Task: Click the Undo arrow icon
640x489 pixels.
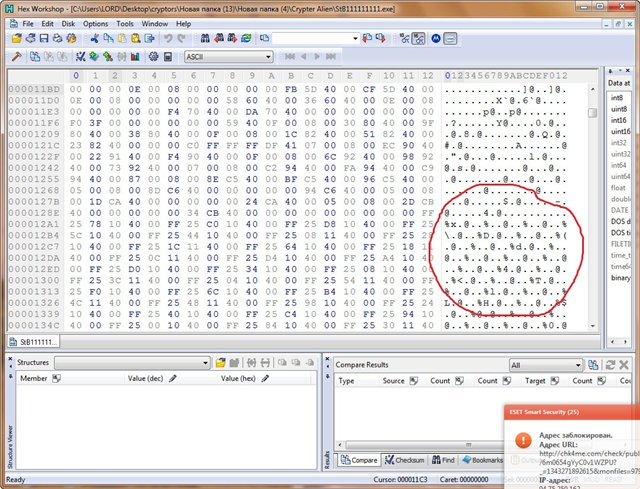Action: [x=168, y=38]
